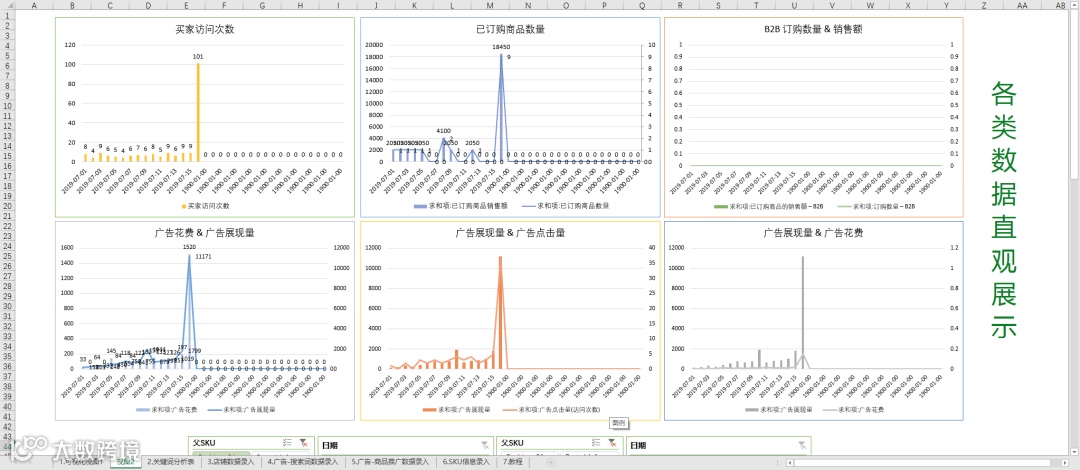Open the 5.广告-商品推广数据录入 sheet tab
Viewport: 1080px width, 470px height.
click(x=391, y=462)
